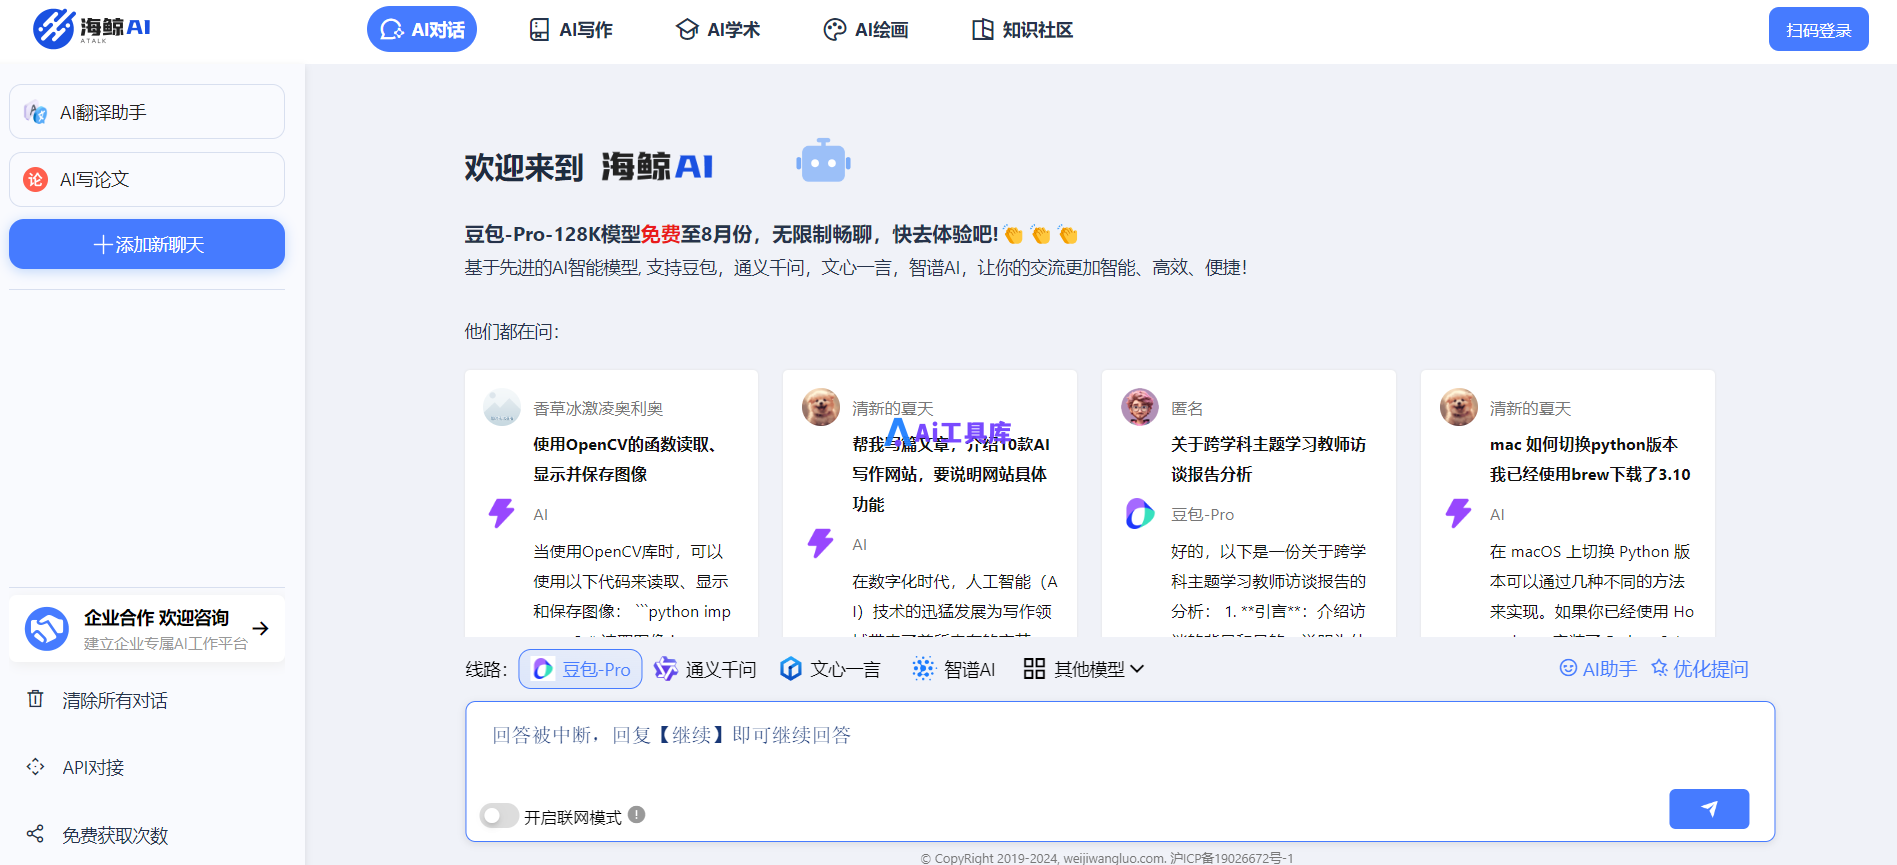This screenshot has height=865, width=1897.
Task: Expand the 其他模型 dropdown
Action: click(1084, 669)
